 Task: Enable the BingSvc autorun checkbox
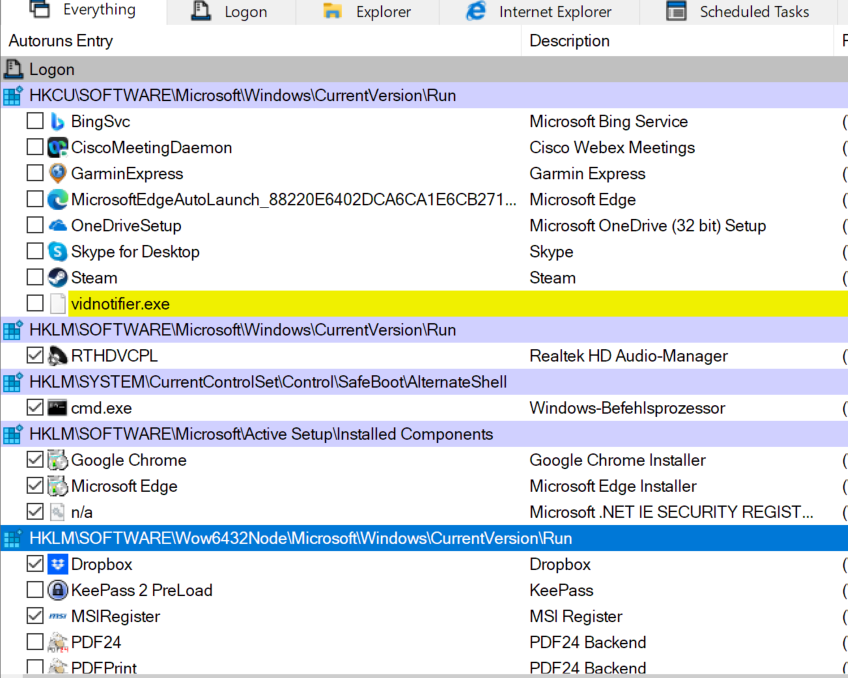[x=35, y=121]
